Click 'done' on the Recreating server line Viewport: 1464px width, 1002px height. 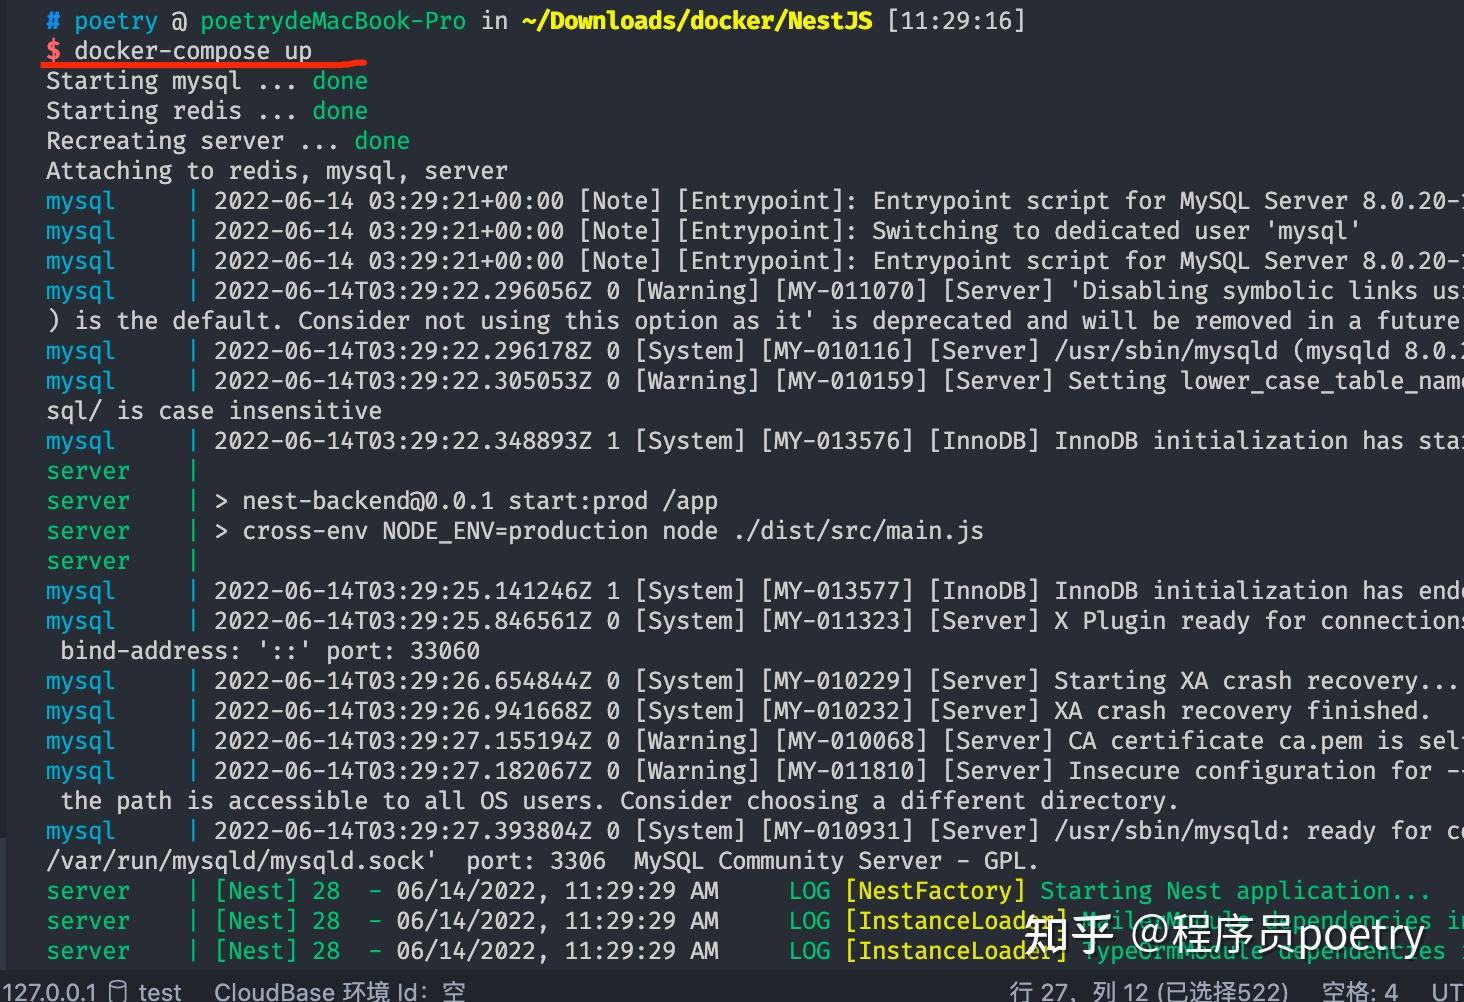pos(382,141)
